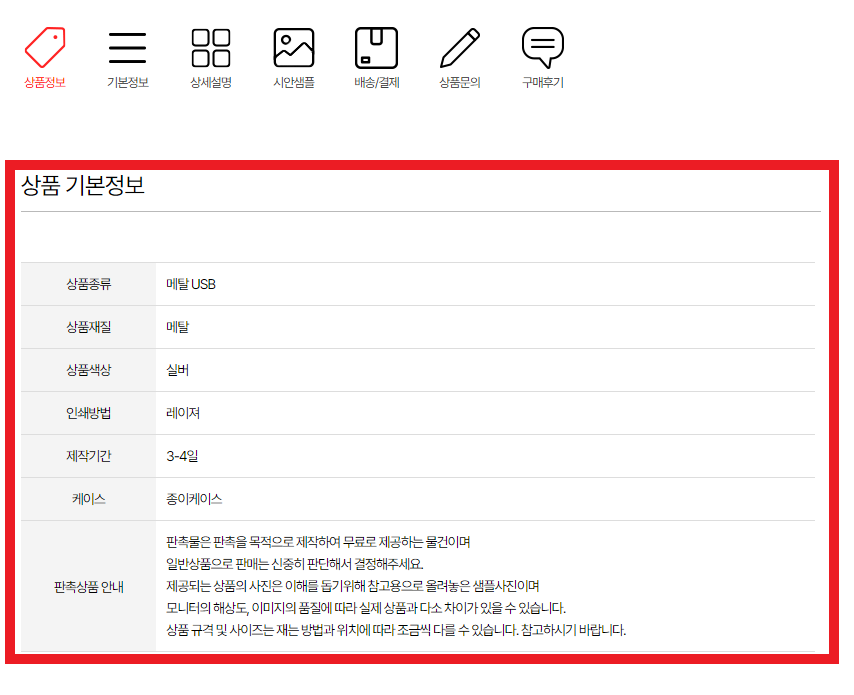The width and height of the screenshot is (854, 695).
Task: Click the 판촉상품 안내 row label
Action: [x=88, y=587]
